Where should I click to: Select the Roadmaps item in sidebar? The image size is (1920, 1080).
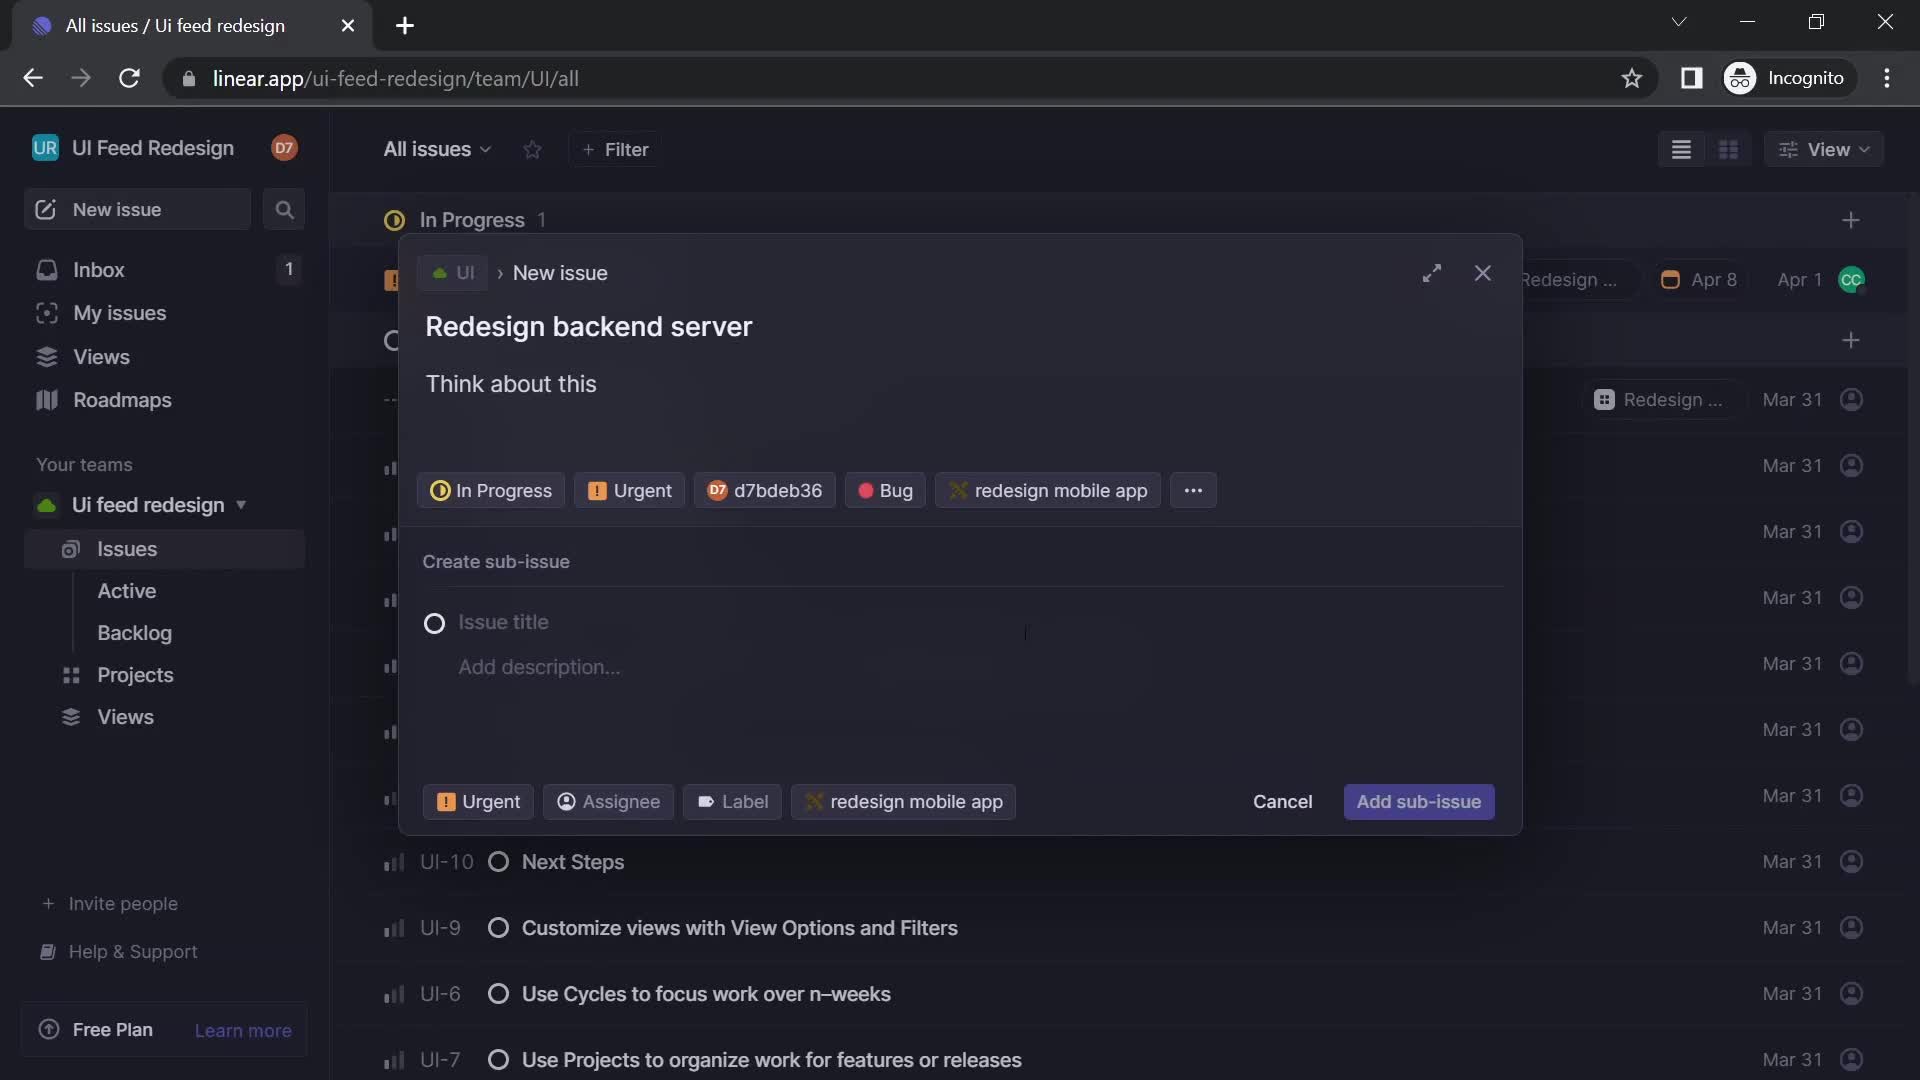123,400
